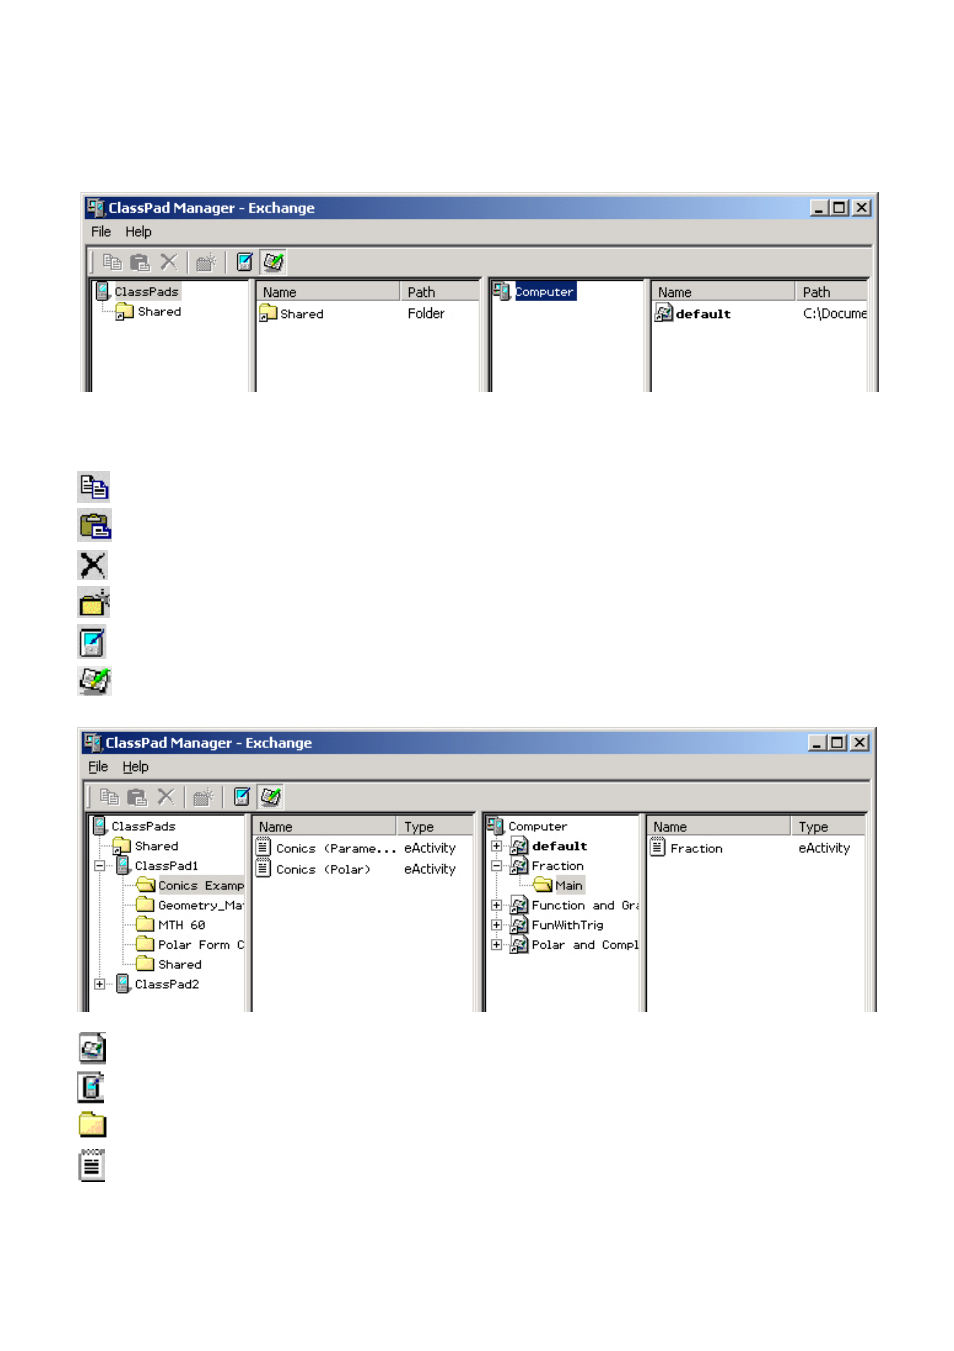This screenshot has height=1351, width=954.
Task: Toggle Exchange window toolbar icon in ClassPad1 window
Action: (270, 797)
